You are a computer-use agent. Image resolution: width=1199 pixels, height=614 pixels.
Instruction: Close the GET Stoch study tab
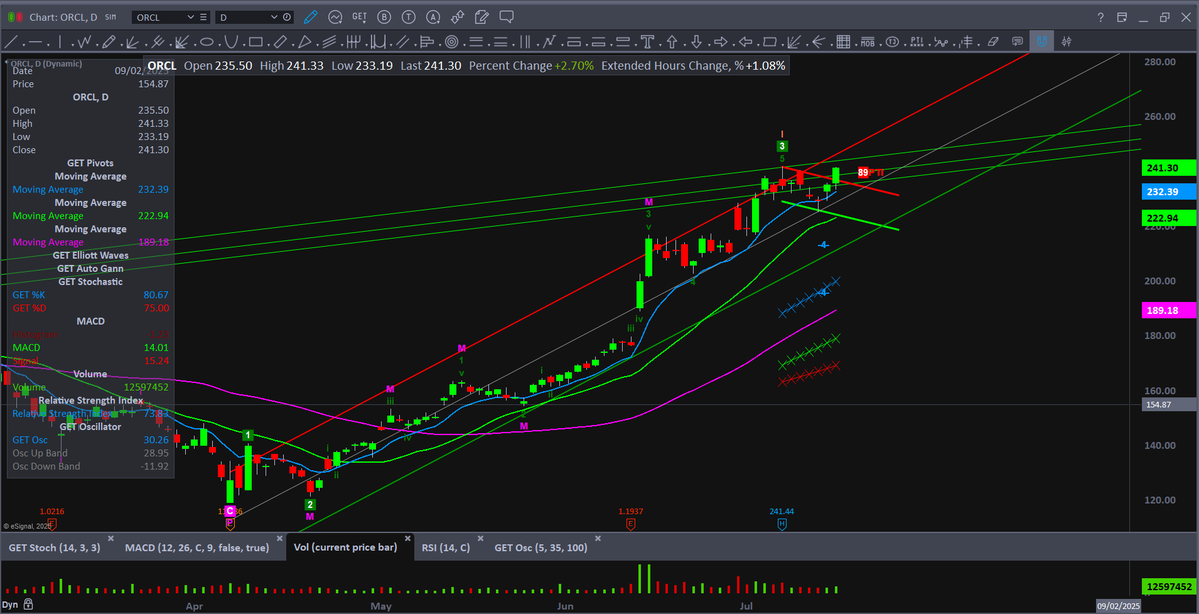point(111,538)
